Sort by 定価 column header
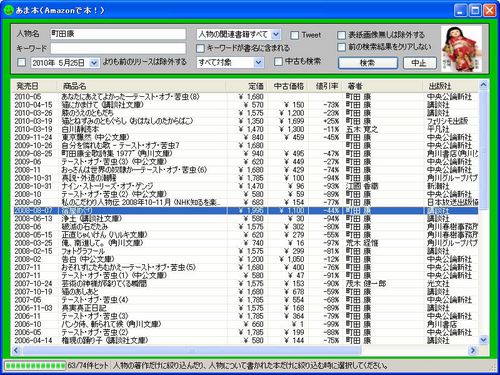Image resolution: width=500 pixels, height=375 pixels. tap(247, 86)
